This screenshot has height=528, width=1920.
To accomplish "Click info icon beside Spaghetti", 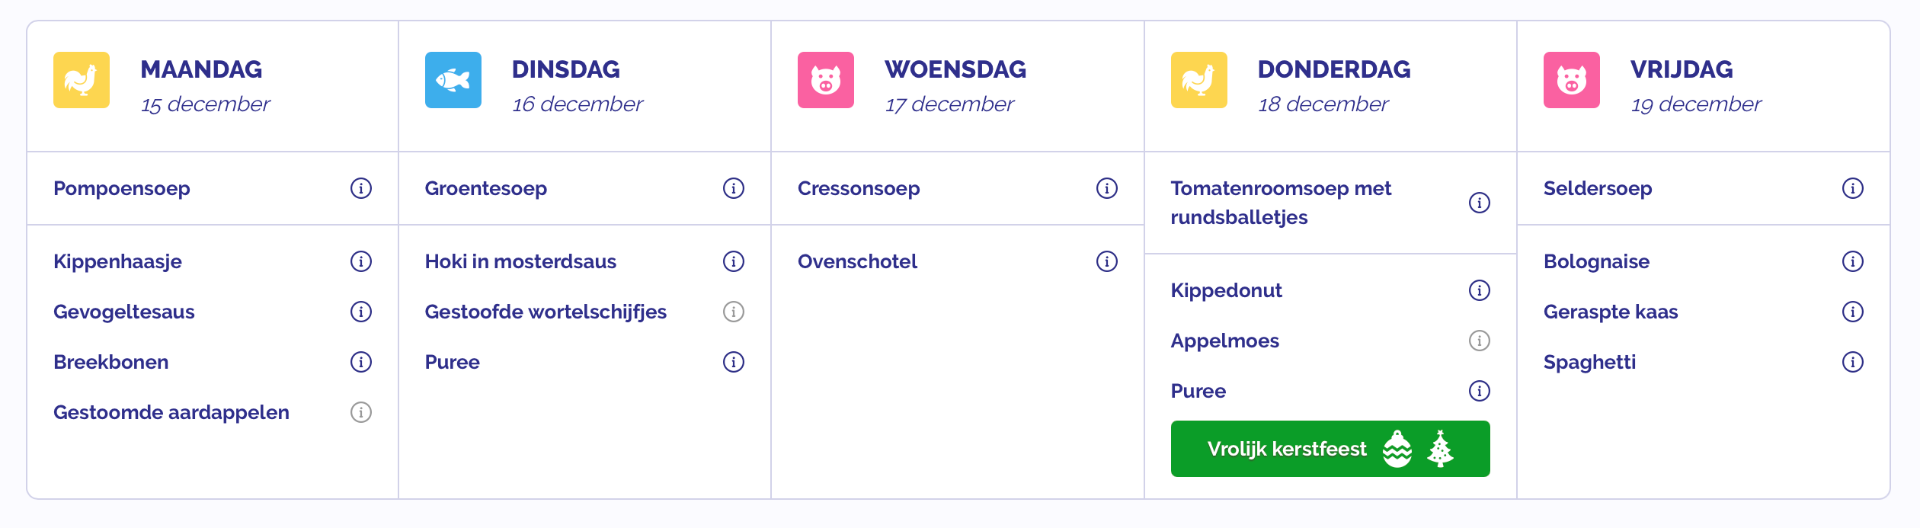I will [1853, 362].
